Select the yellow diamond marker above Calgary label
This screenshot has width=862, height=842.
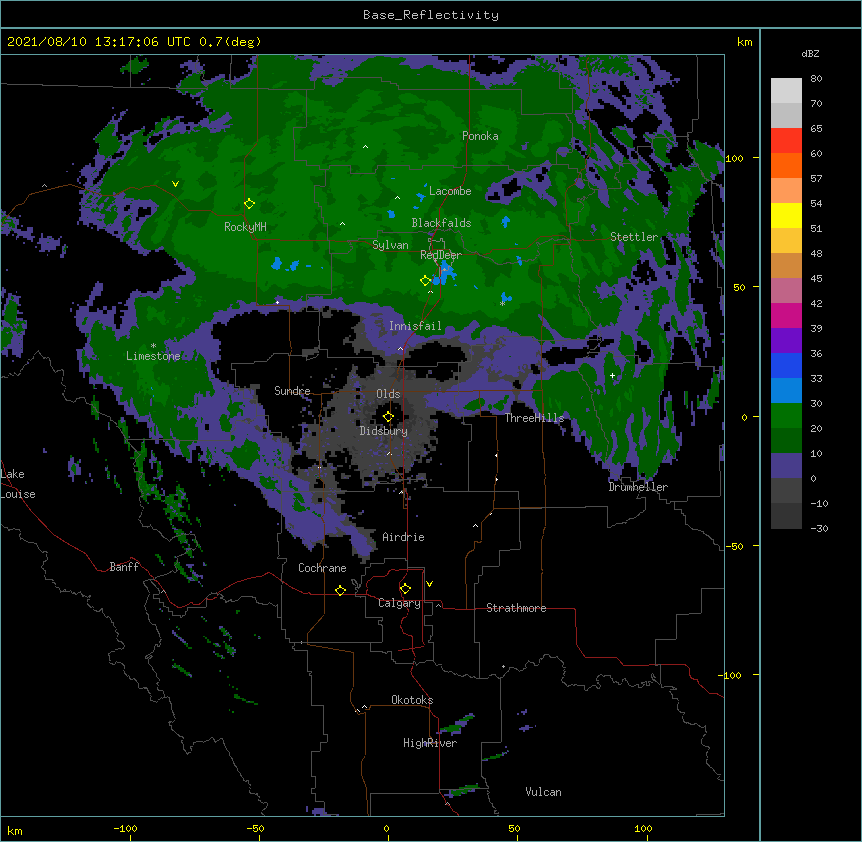pos(405,589)
